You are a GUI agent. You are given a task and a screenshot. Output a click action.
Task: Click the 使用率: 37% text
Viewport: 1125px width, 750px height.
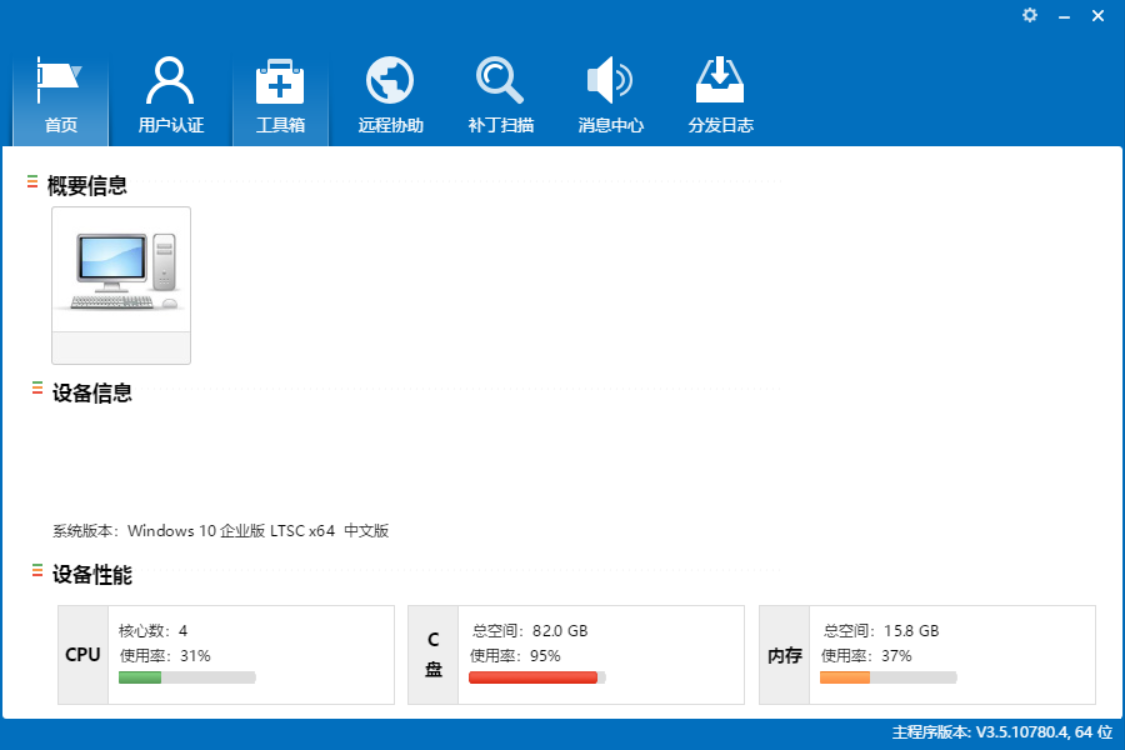coord(866,656)
